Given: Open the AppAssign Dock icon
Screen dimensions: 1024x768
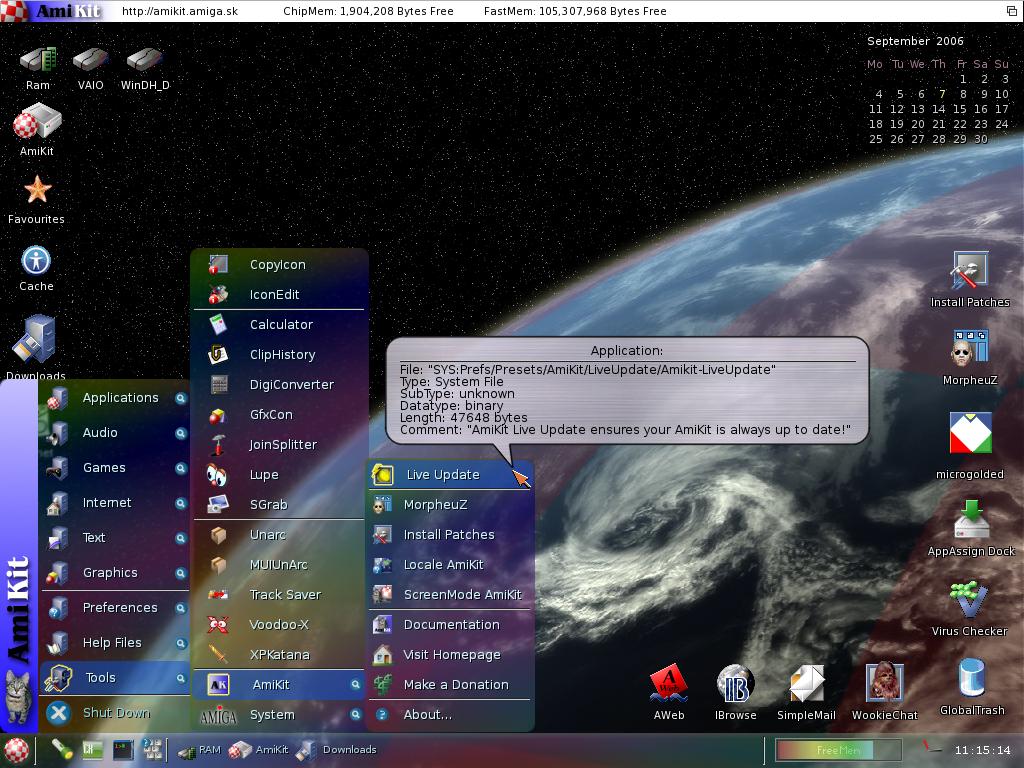Looking at the screenshot, I should (x=971, y=520).
